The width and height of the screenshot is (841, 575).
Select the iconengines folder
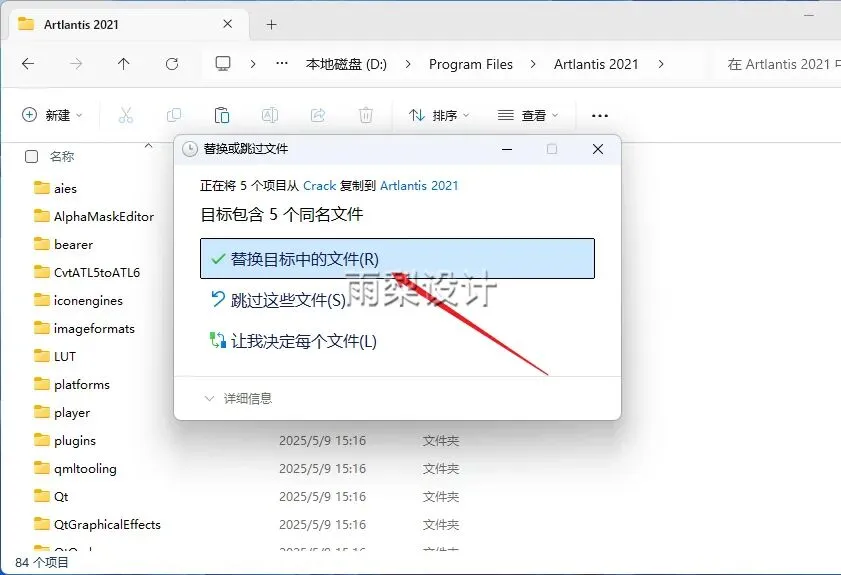click(x=78, y=300)
